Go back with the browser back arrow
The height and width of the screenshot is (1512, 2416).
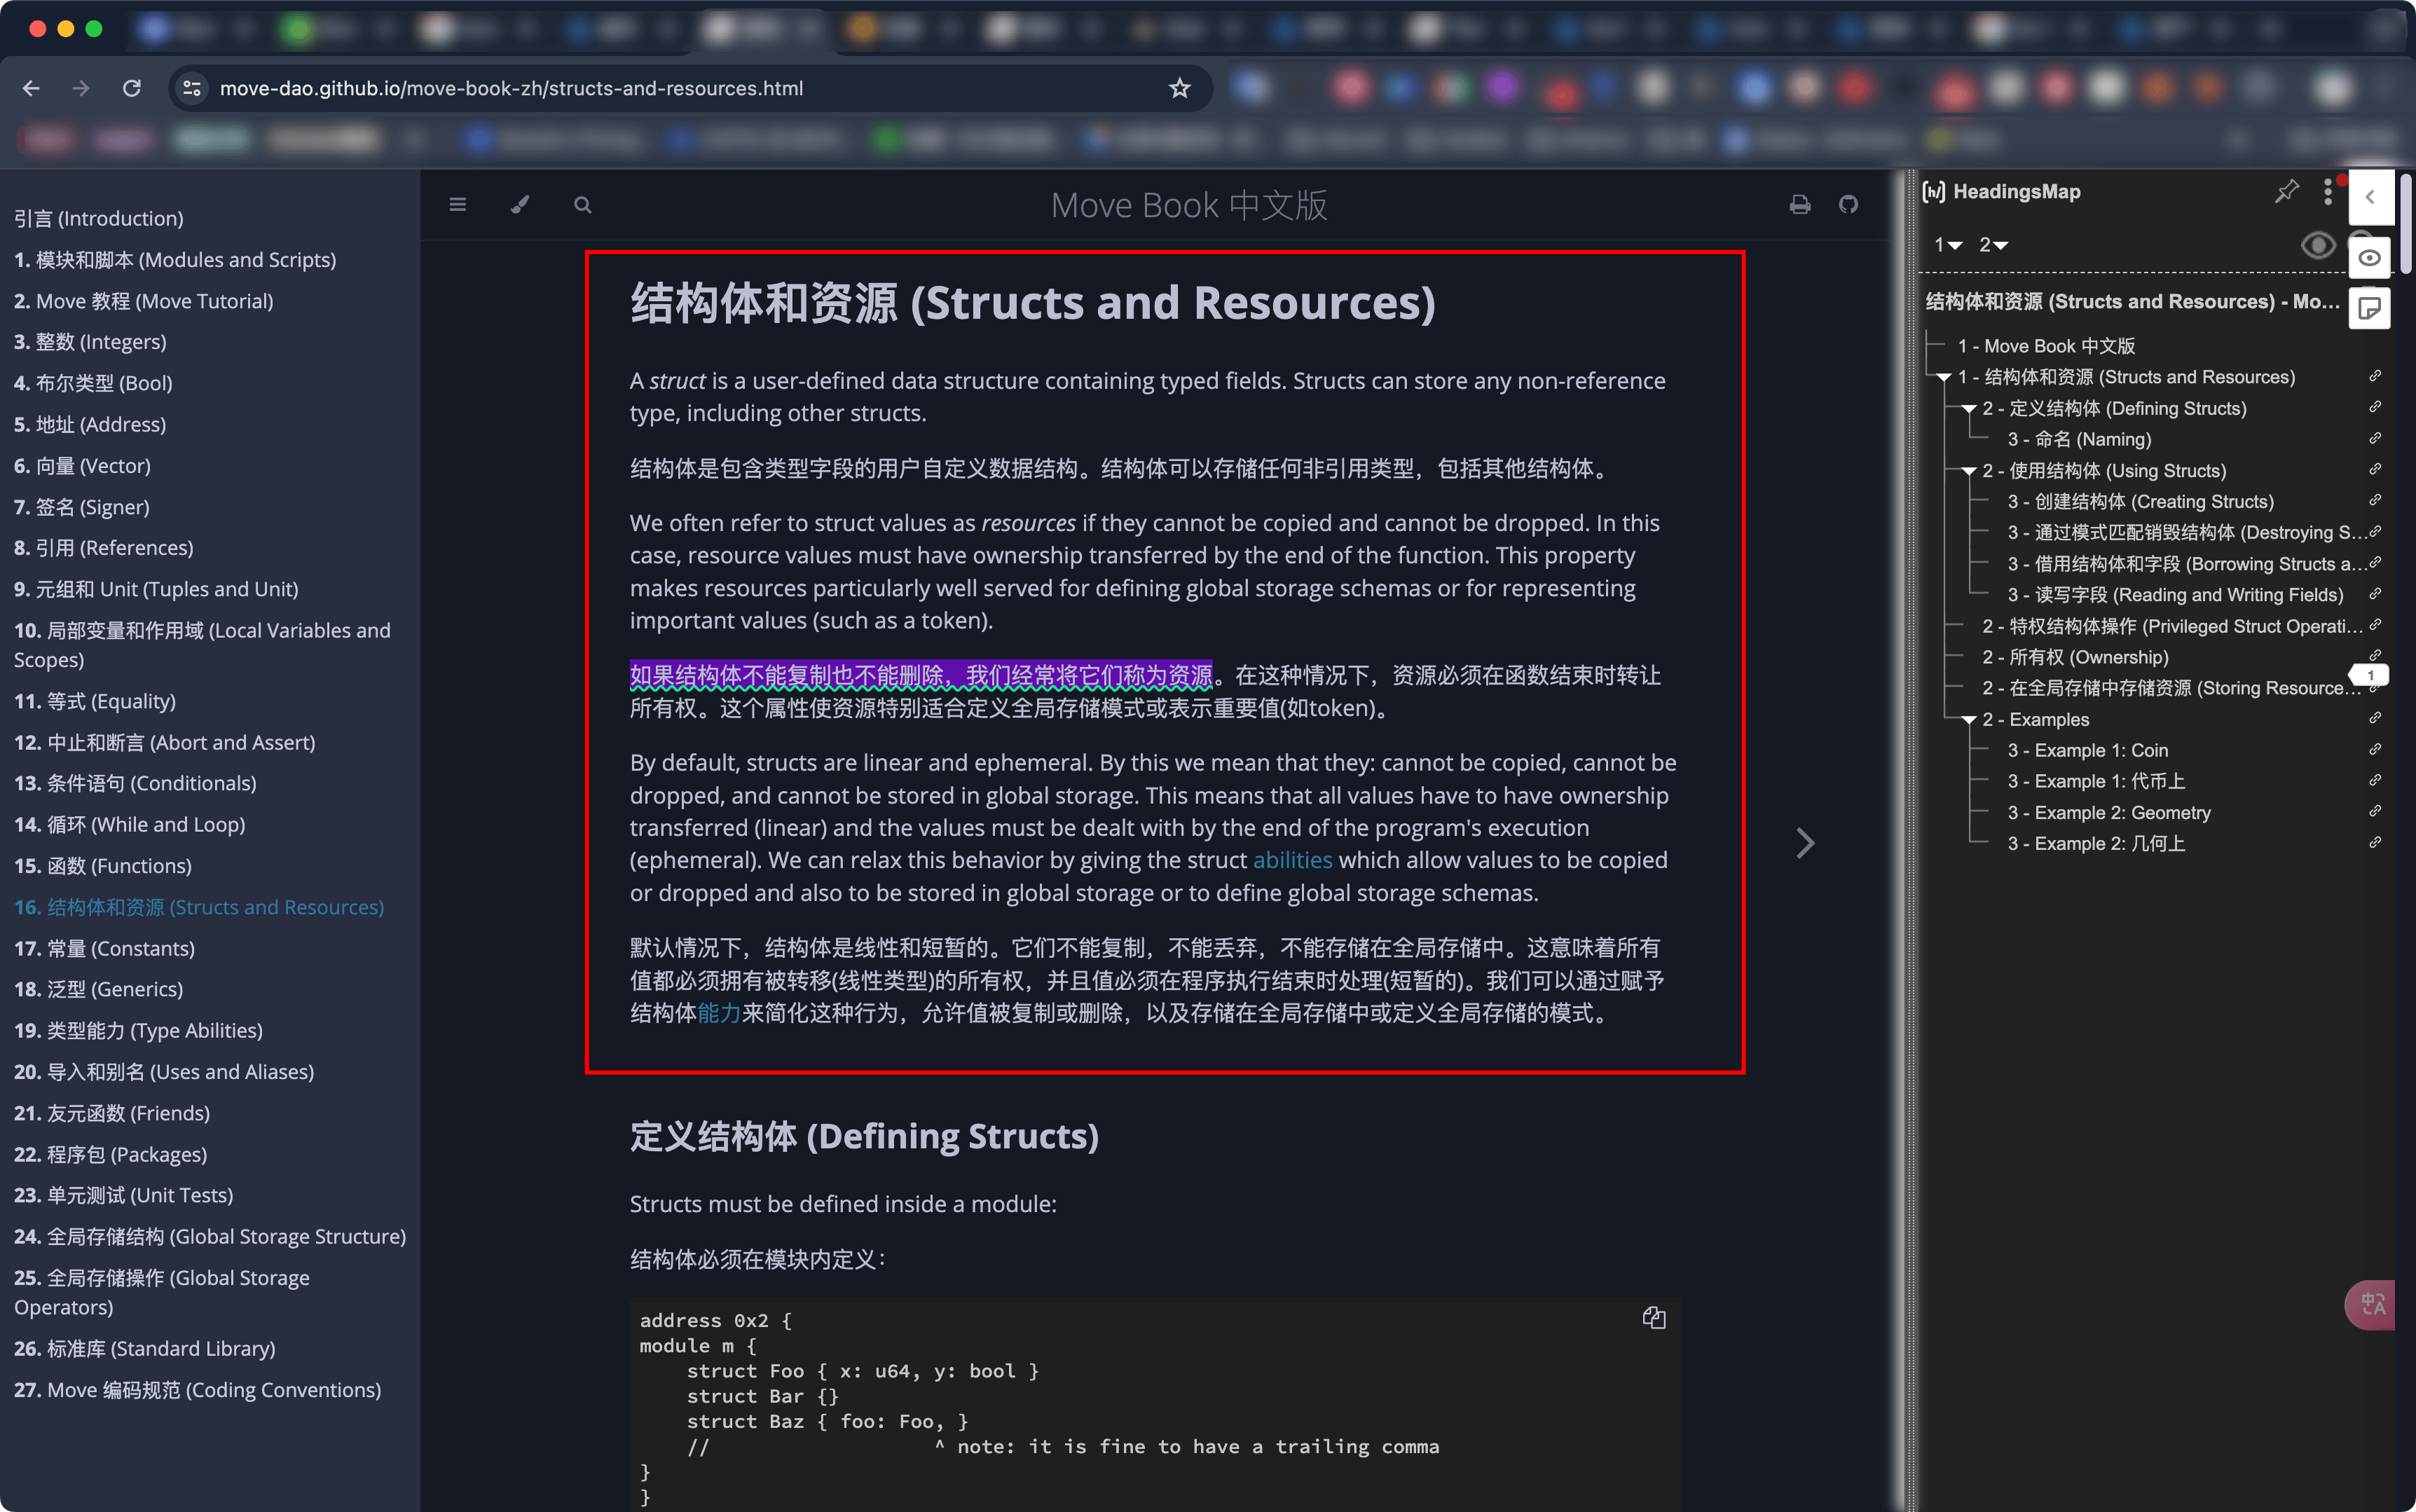coord(31,88)
